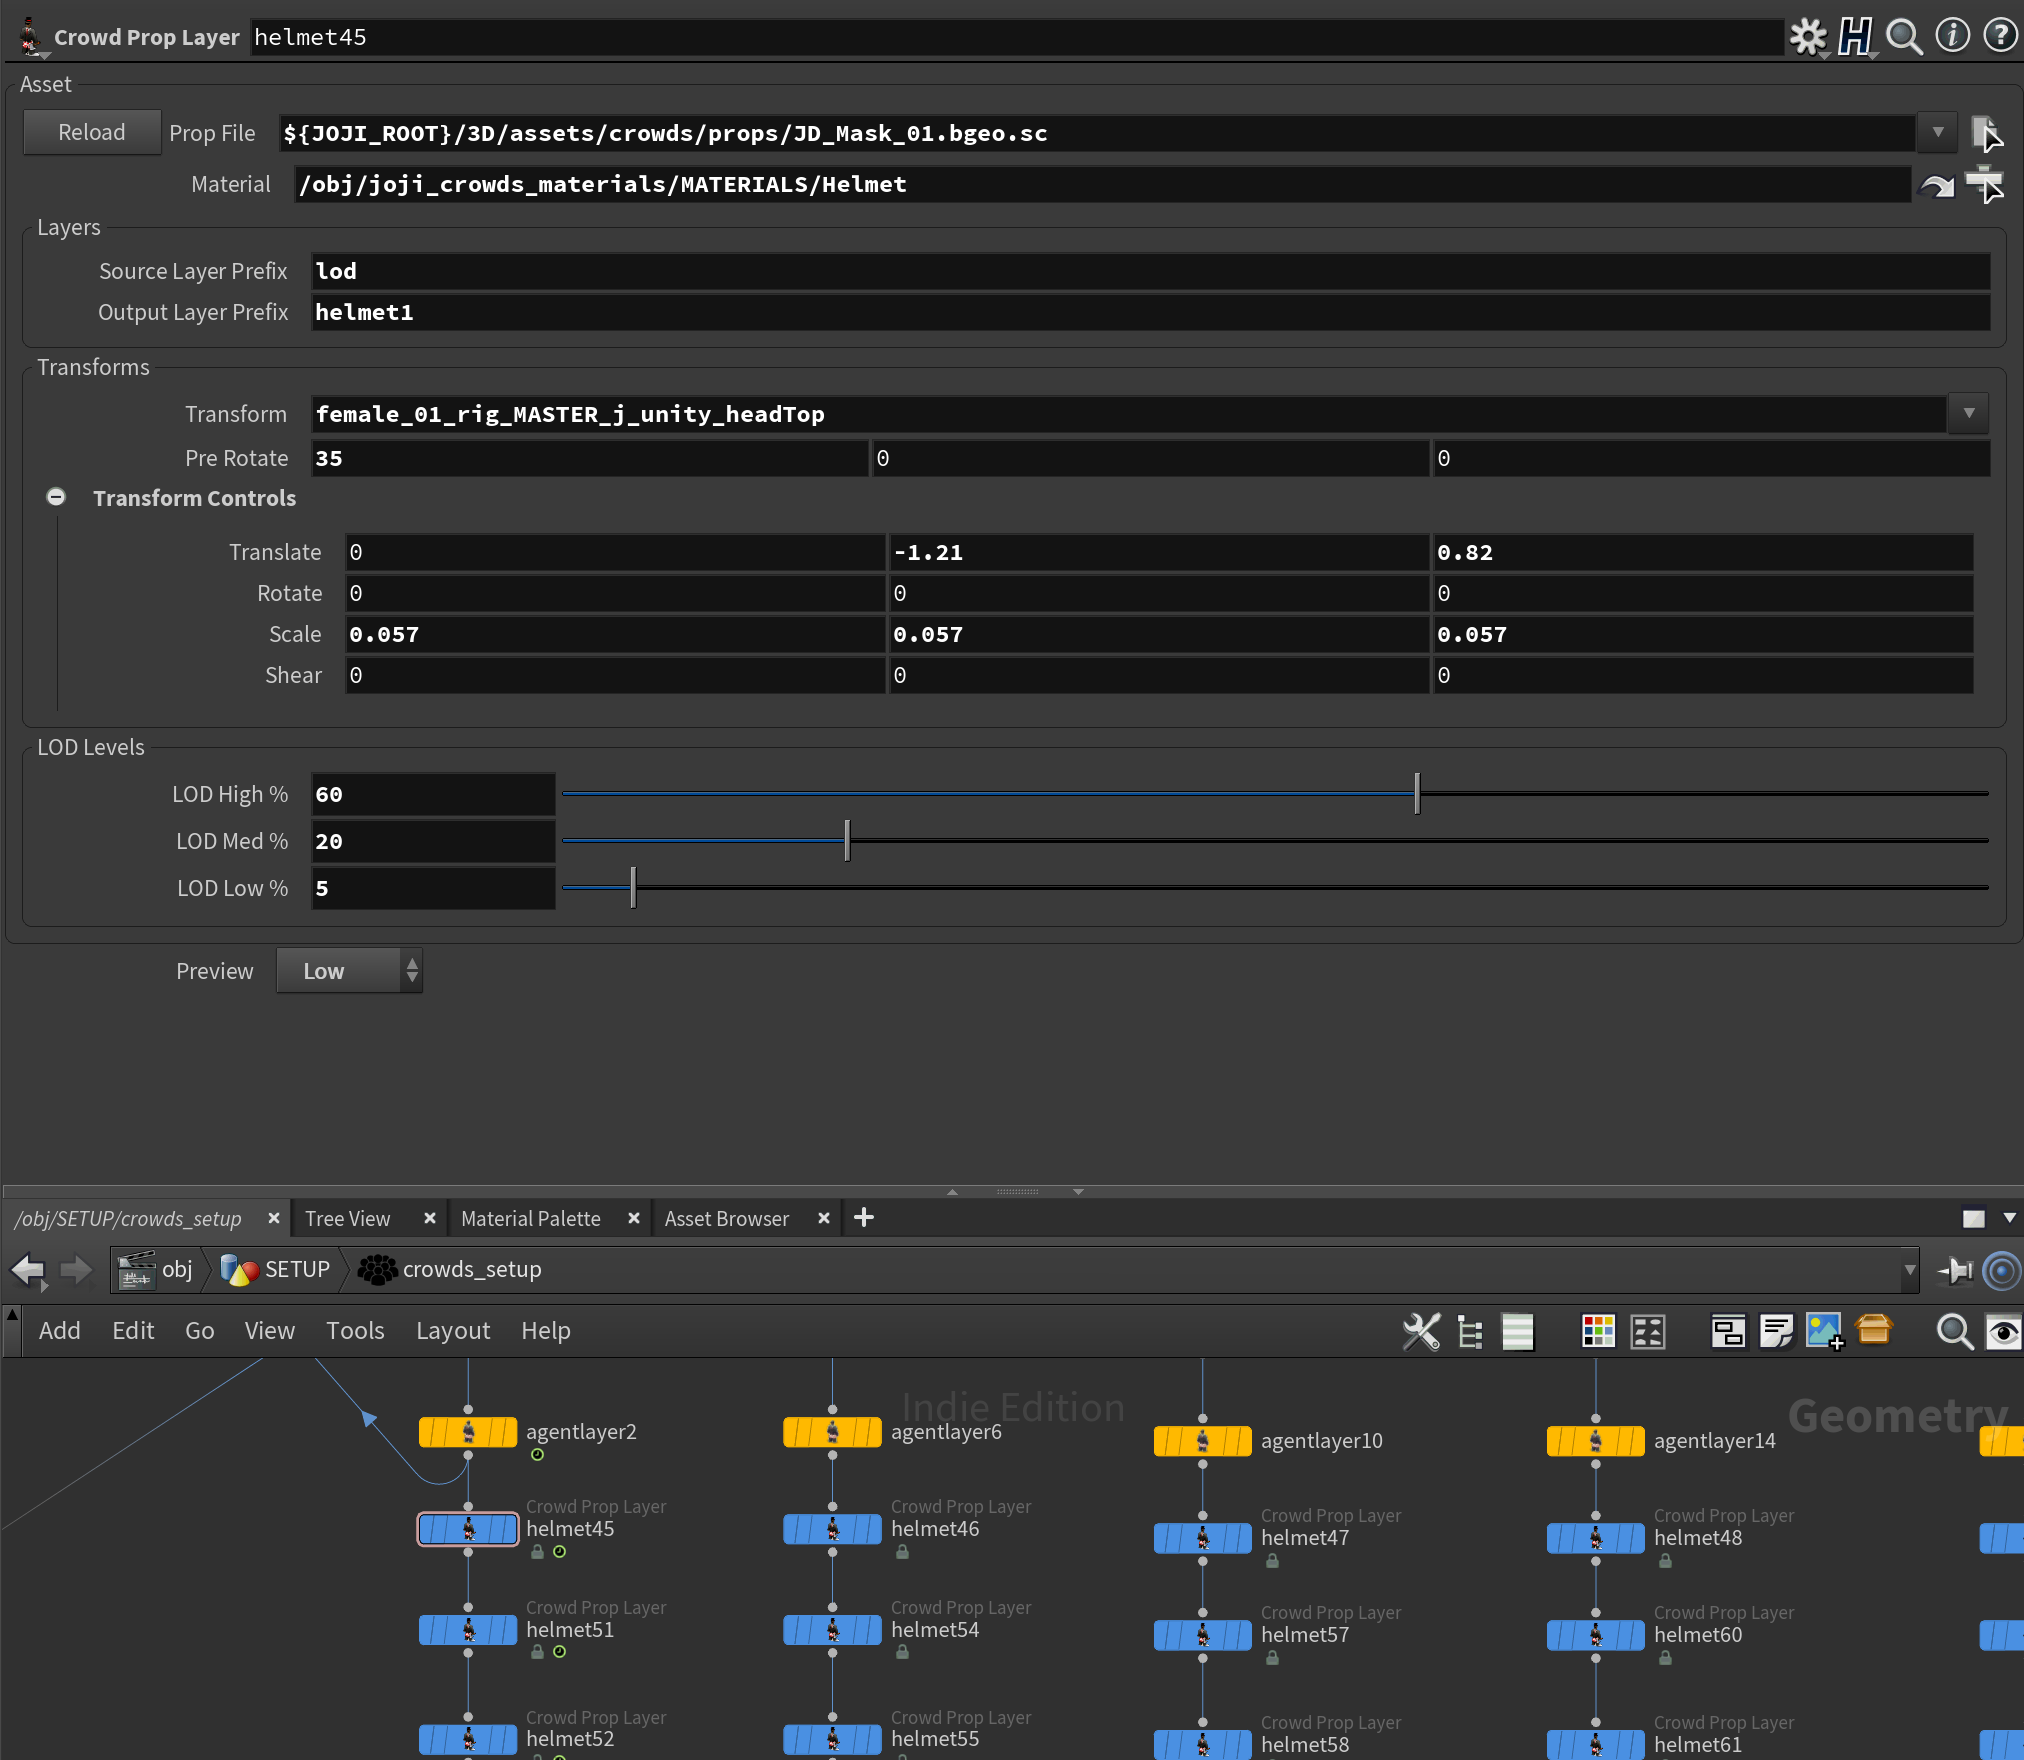Viewport: 2024px width, 1760px height.
Task: Switch to the Material Palette tab
Action: [x=531, y=1218]
